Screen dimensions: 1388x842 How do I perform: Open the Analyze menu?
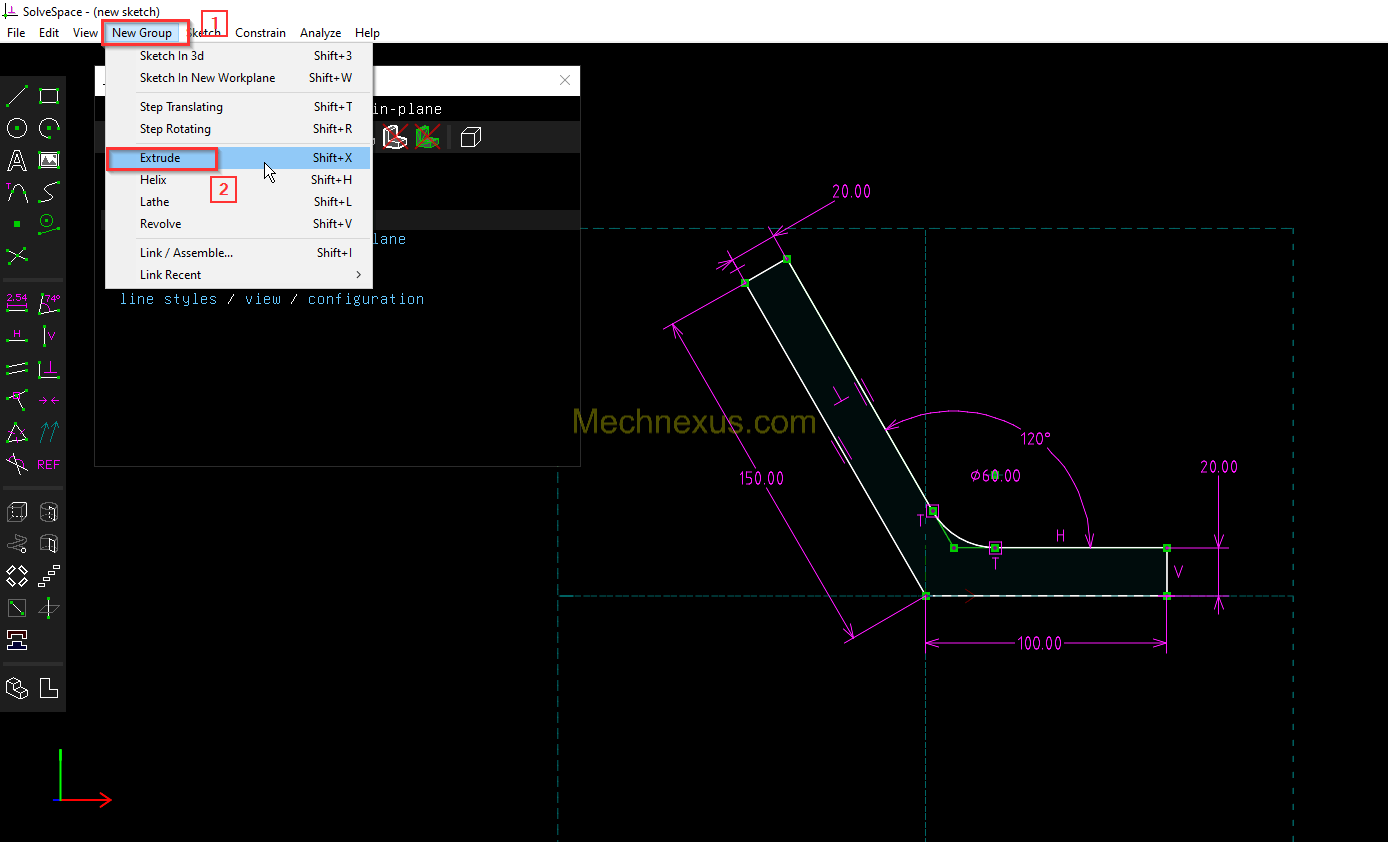click(320, 33)
